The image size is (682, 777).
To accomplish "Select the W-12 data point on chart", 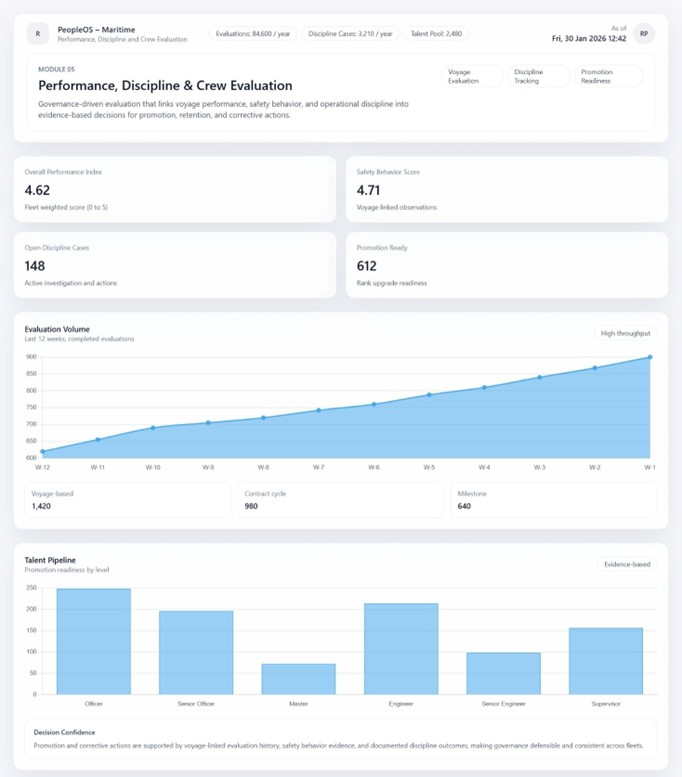I will 42,452.
